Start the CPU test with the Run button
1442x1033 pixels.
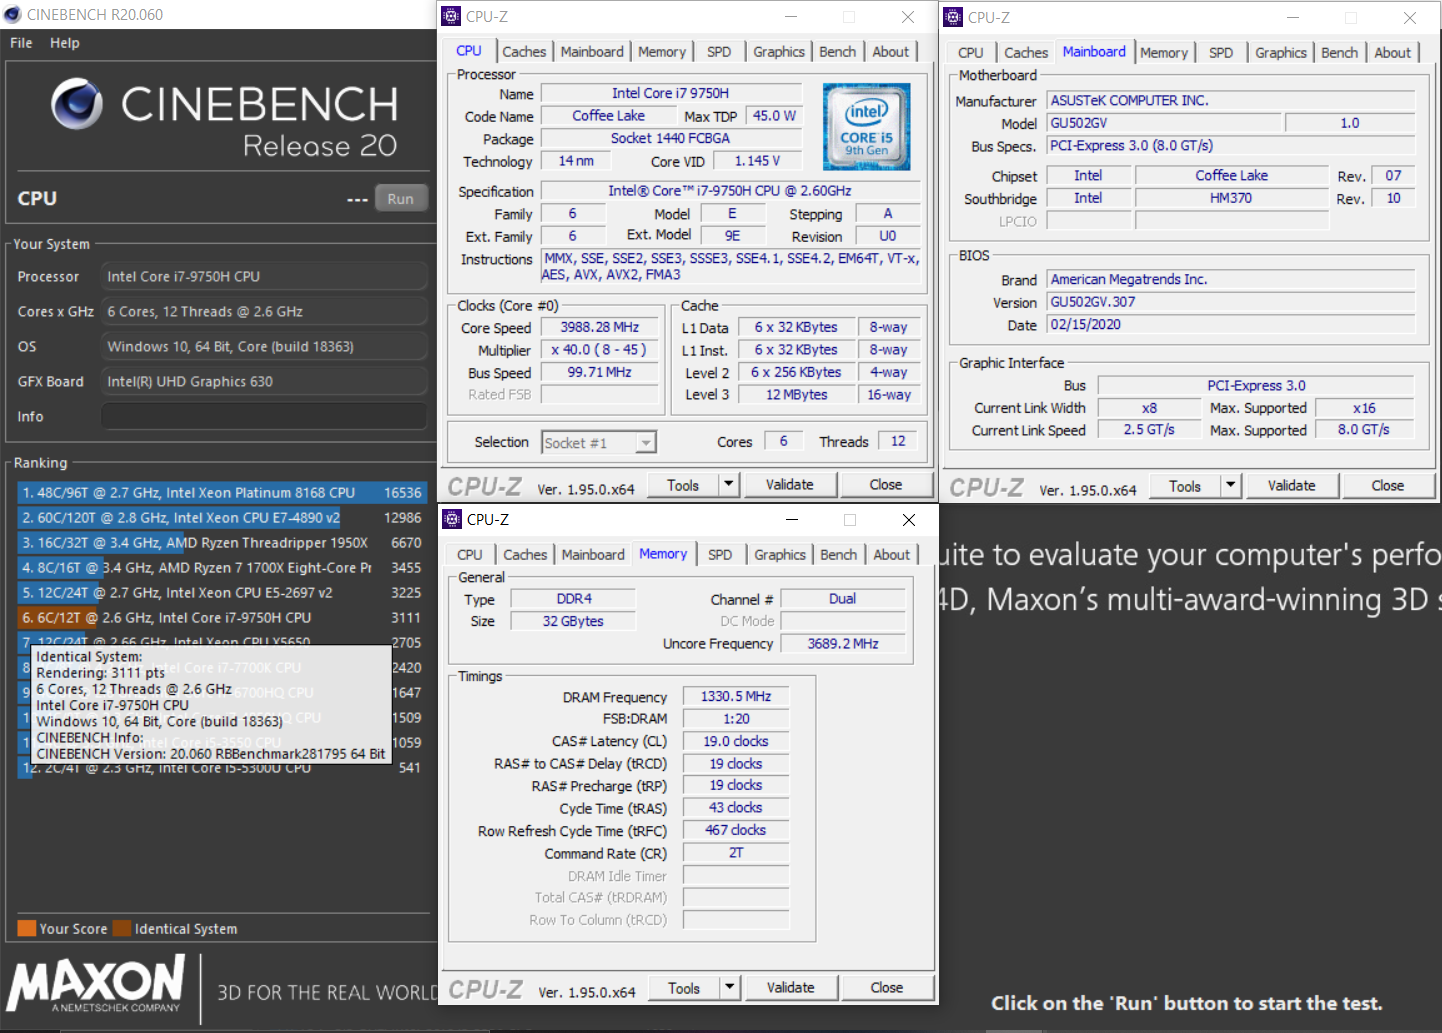[x=401, y=198]
